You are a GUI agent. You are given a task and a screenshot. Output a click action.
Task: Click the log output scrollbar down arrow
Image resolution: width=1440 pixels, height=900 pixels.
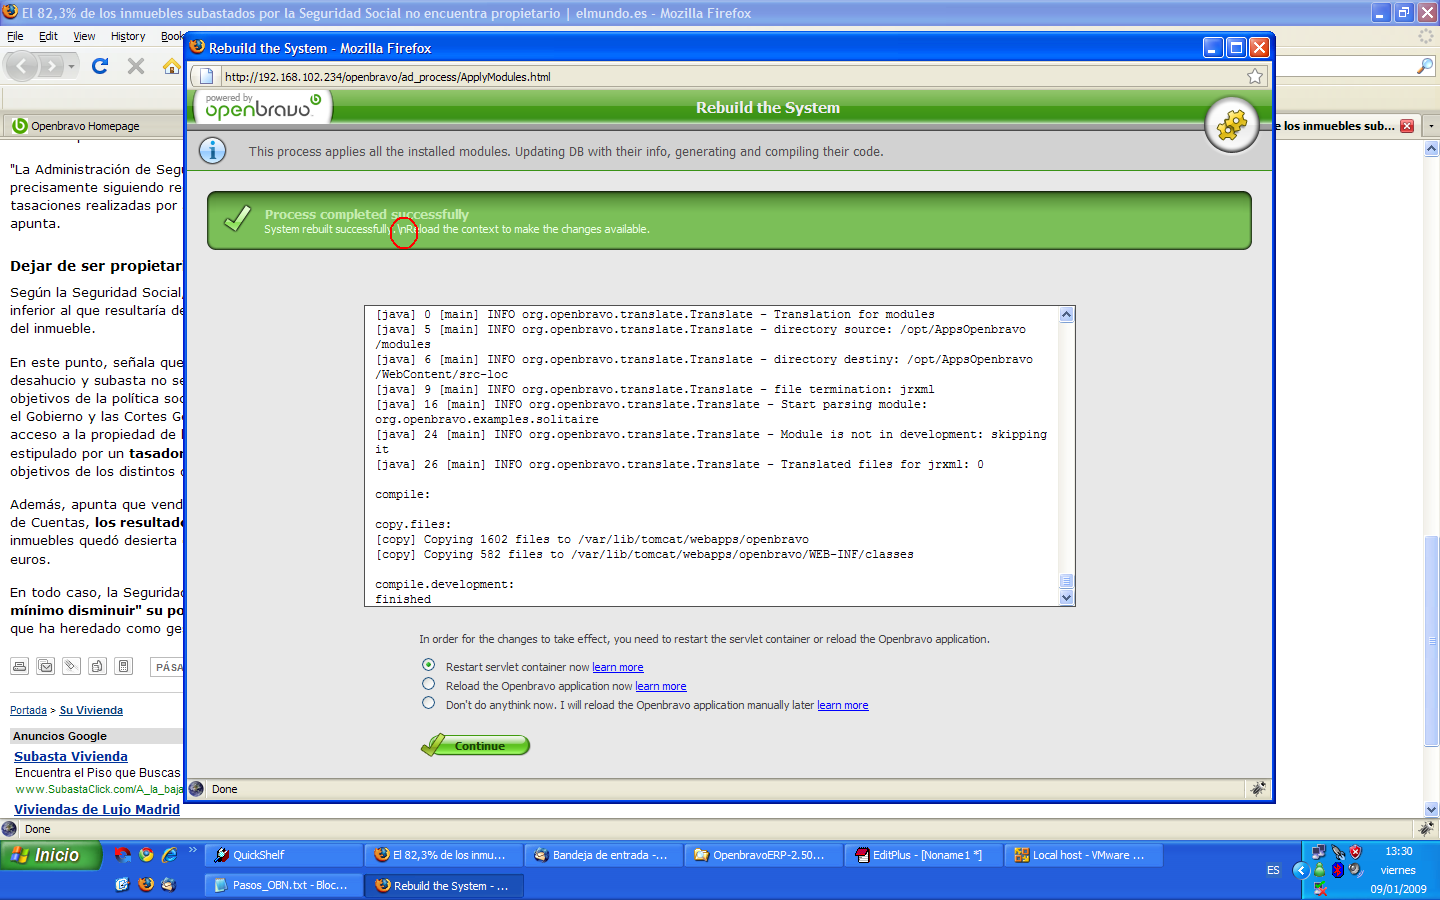[1066, 598]
